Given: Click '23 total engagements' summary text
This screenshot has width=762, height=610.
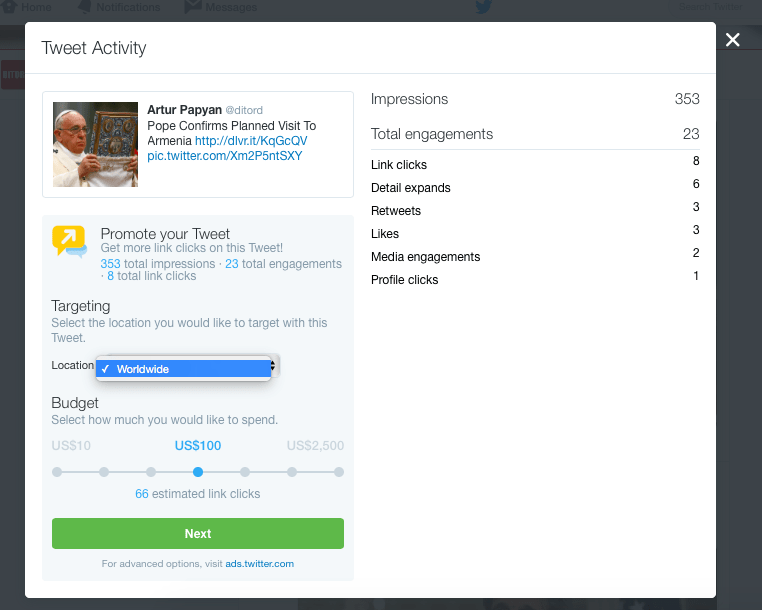Looking at the screenshot, I should coord(283,263).
